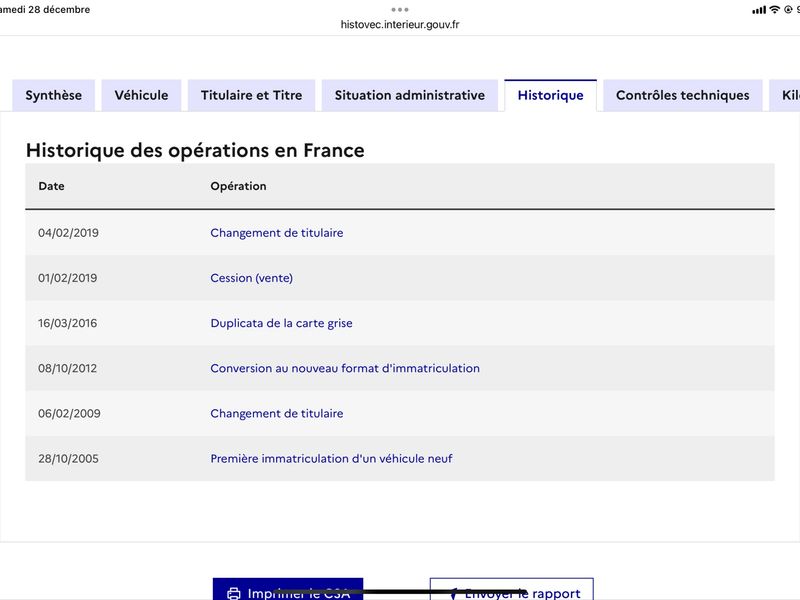Select the date 16/03/2016

tap(67, 323)
